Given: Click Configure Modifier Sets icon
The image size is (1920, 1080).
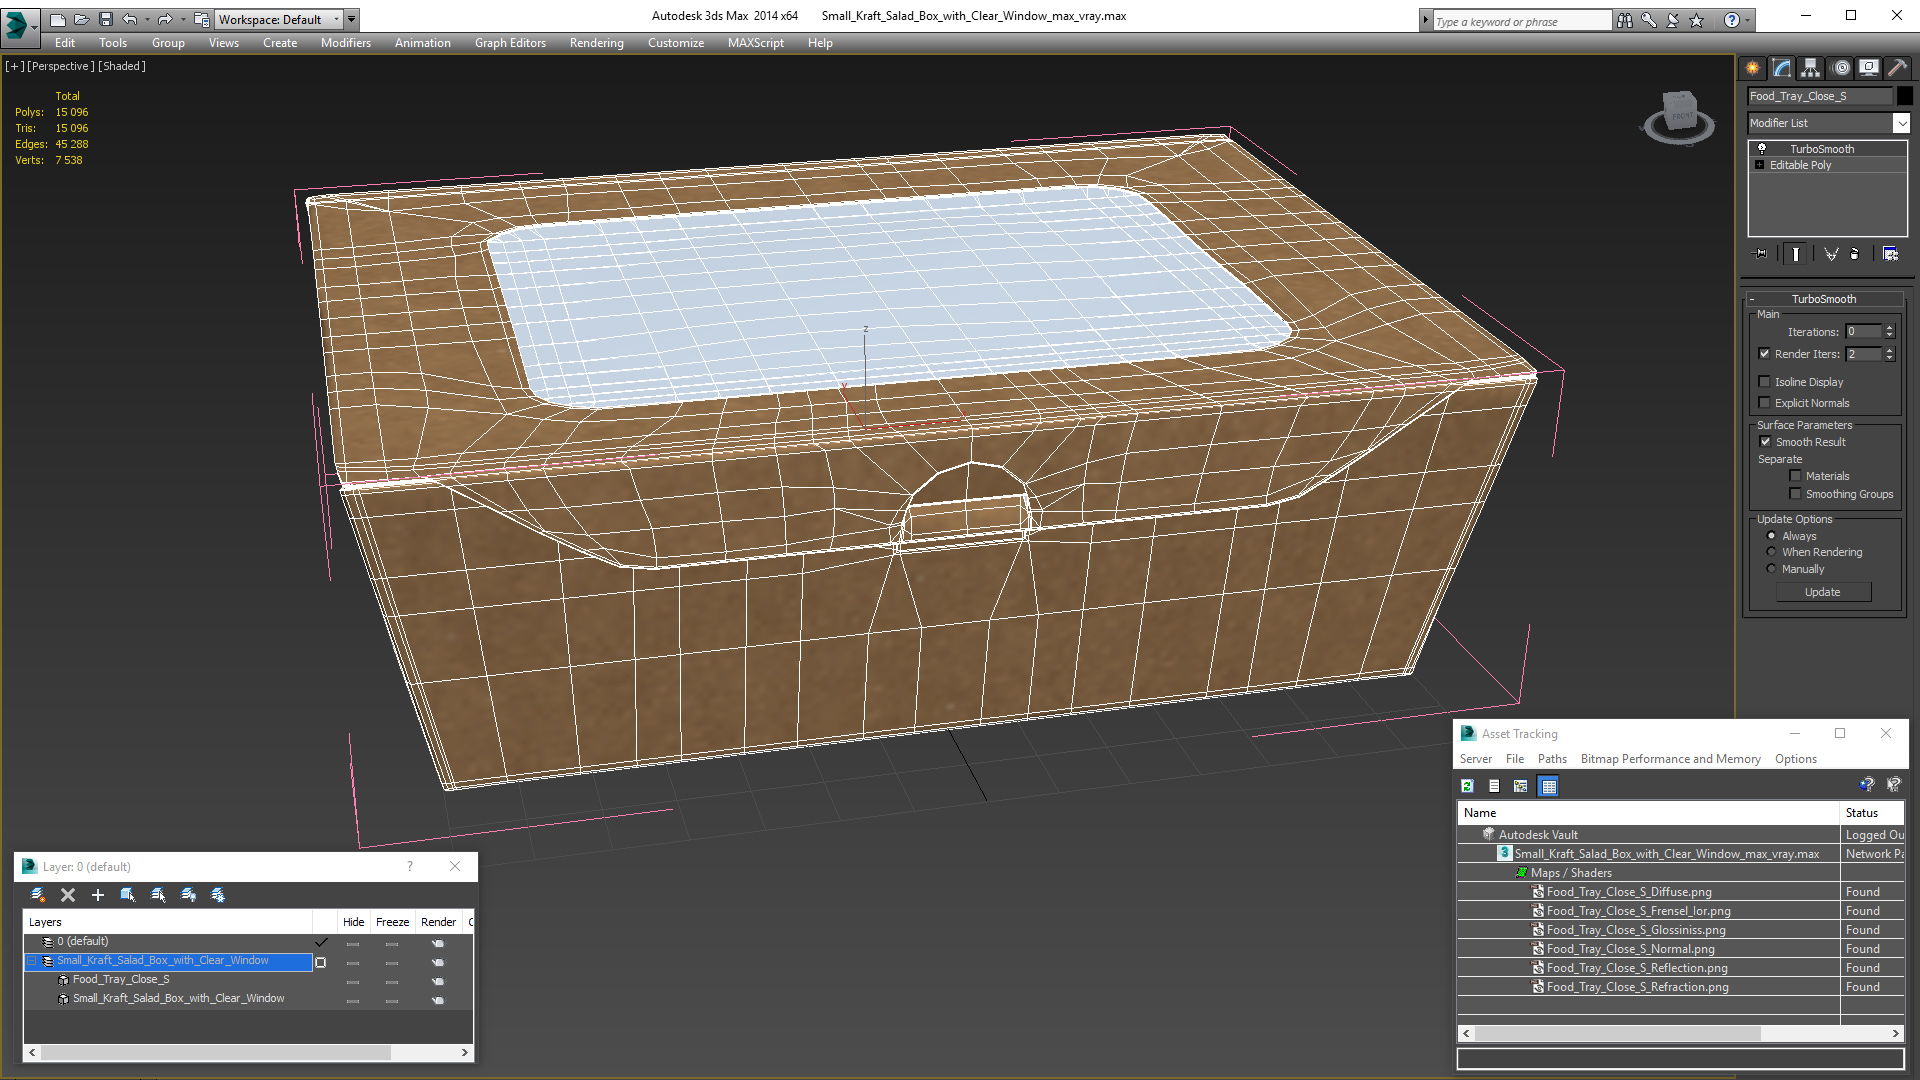Looking at the screenshot, I should click(1890, 254).
